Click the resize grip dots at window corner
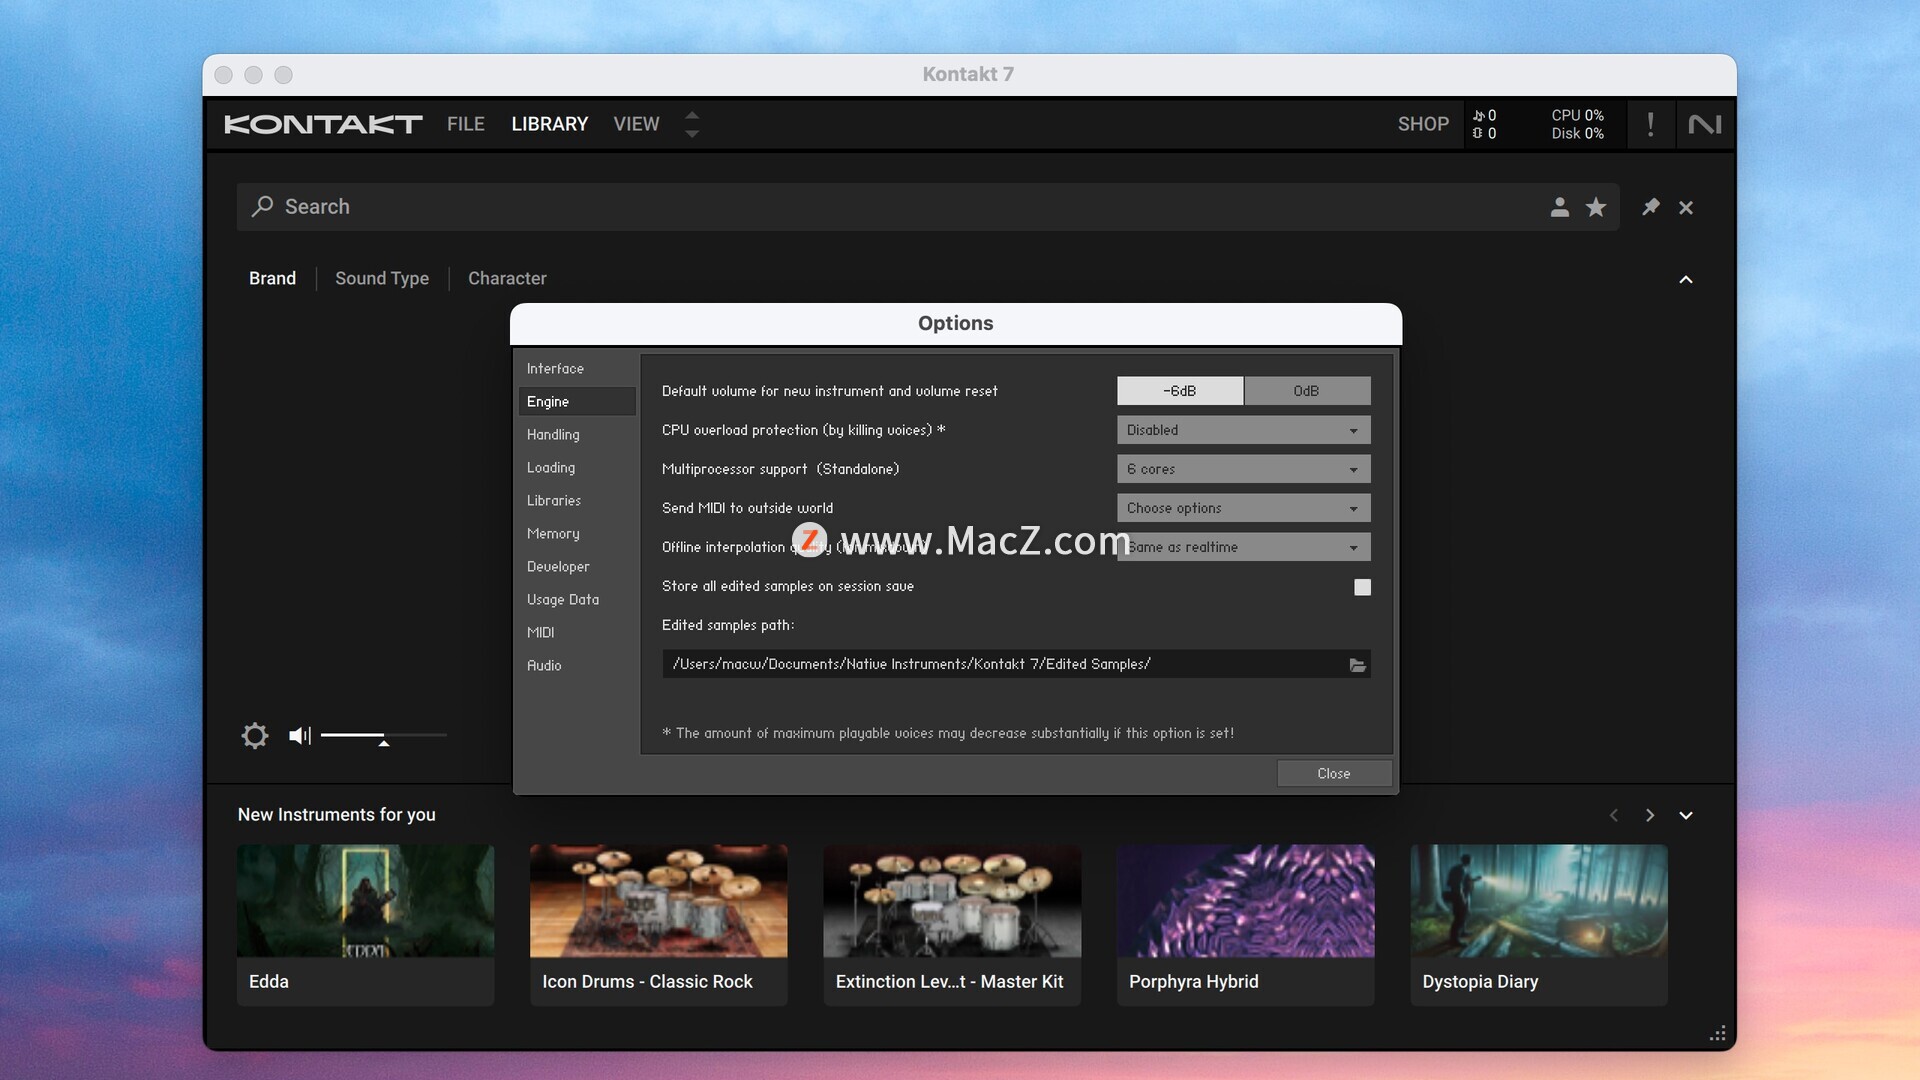Screen dimensions: 1920x1080 pyautogui.click(x=1718, y=1034)
